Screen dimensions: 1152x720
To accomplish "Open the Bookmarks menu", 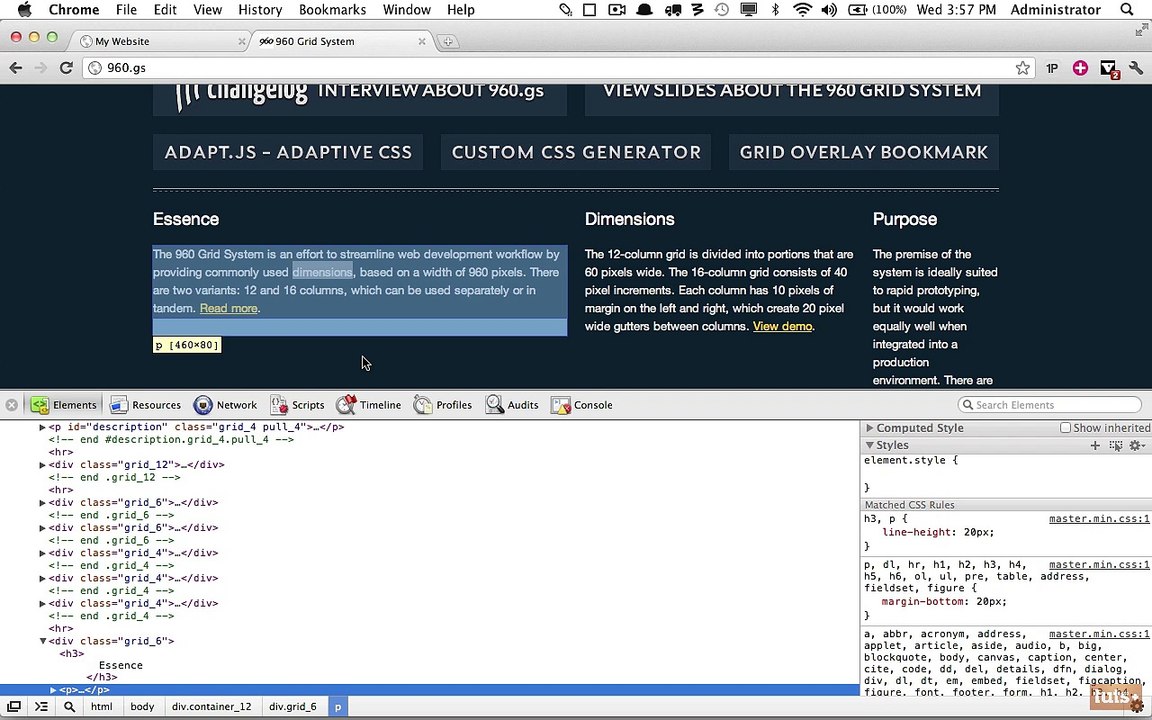I will click(332, 10).
